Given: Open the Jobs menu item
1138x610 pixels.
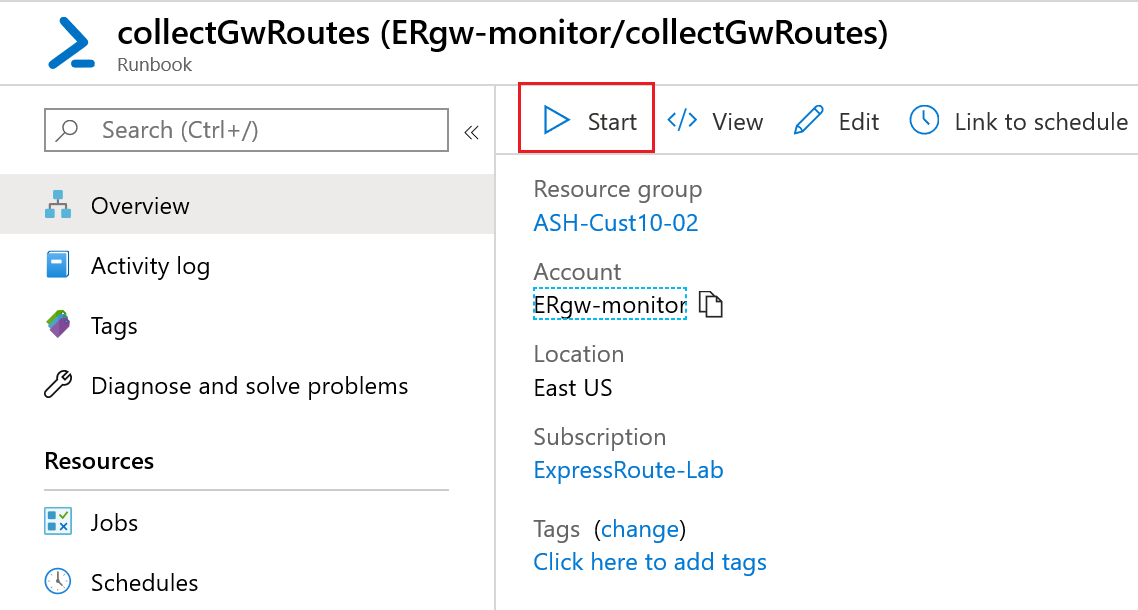Looking at the screenshot, I should pos(114,523).
